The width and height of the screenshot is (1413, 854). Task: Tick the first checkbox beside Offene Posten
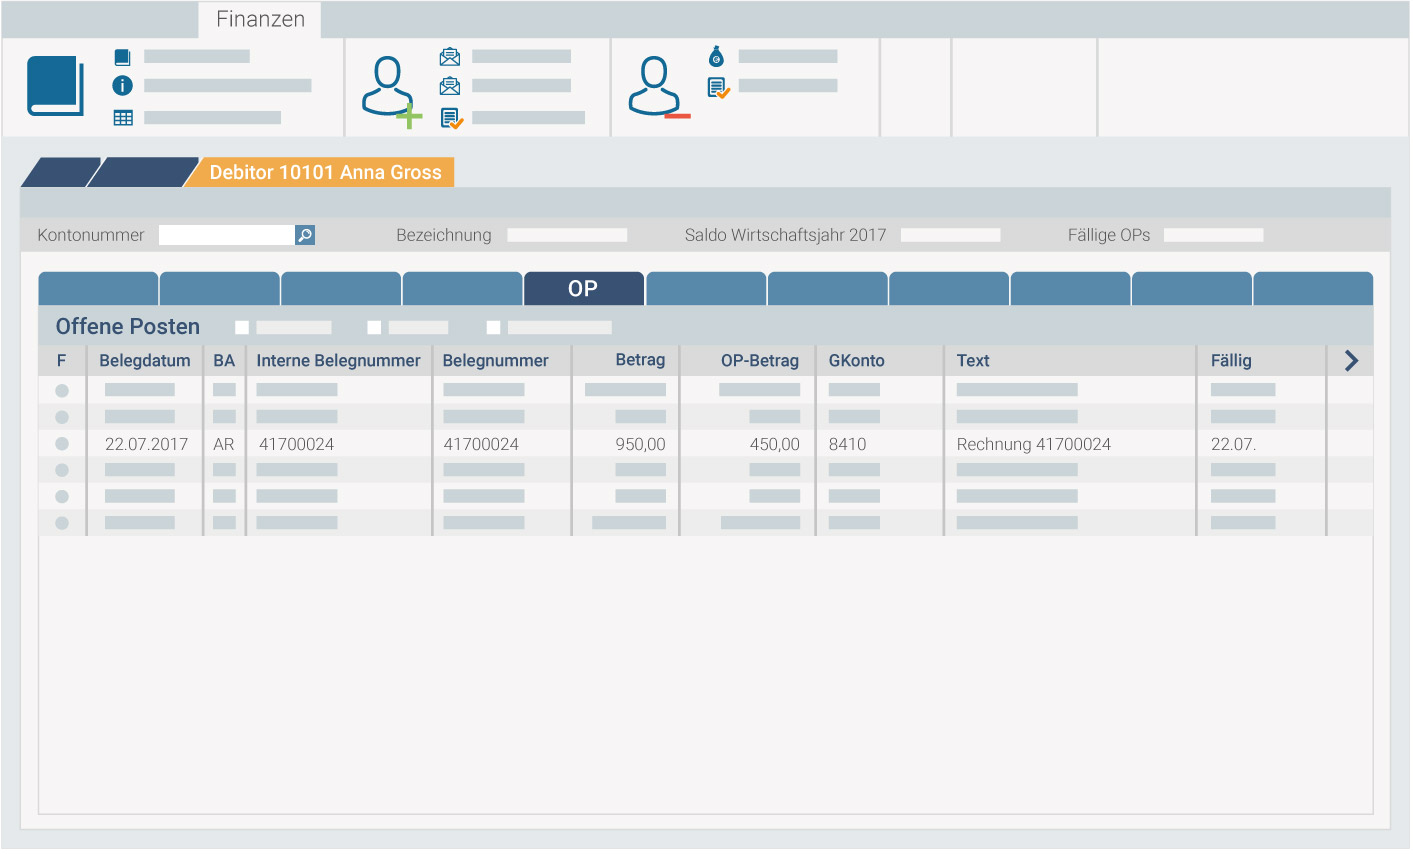(x=242, y=327)
